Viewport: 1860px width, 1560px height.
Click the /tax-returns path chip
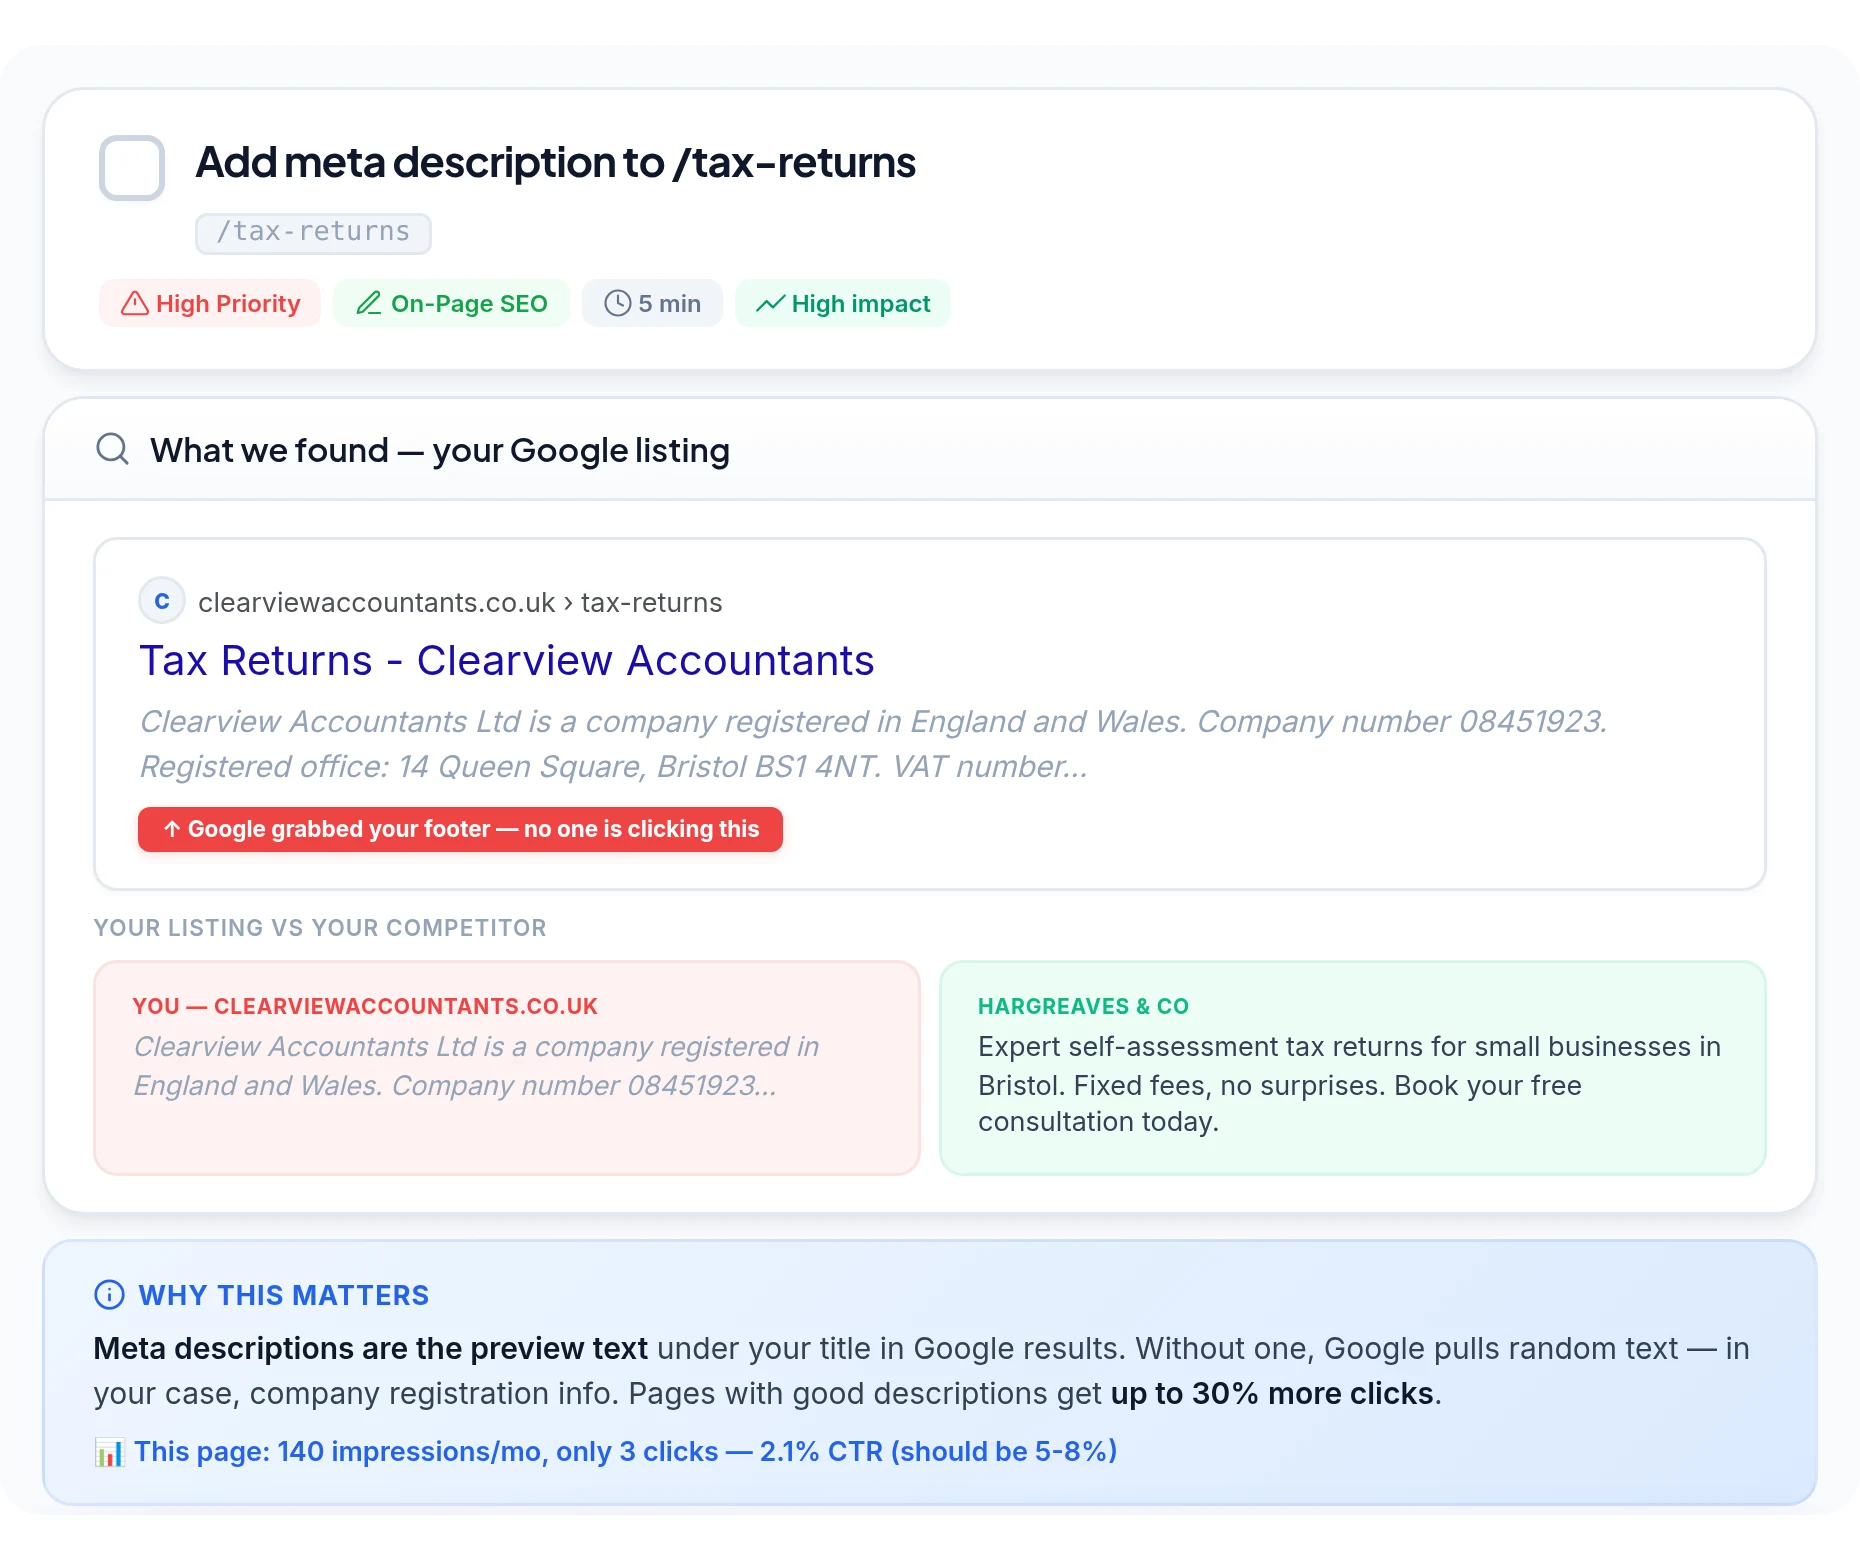point(313,232)
